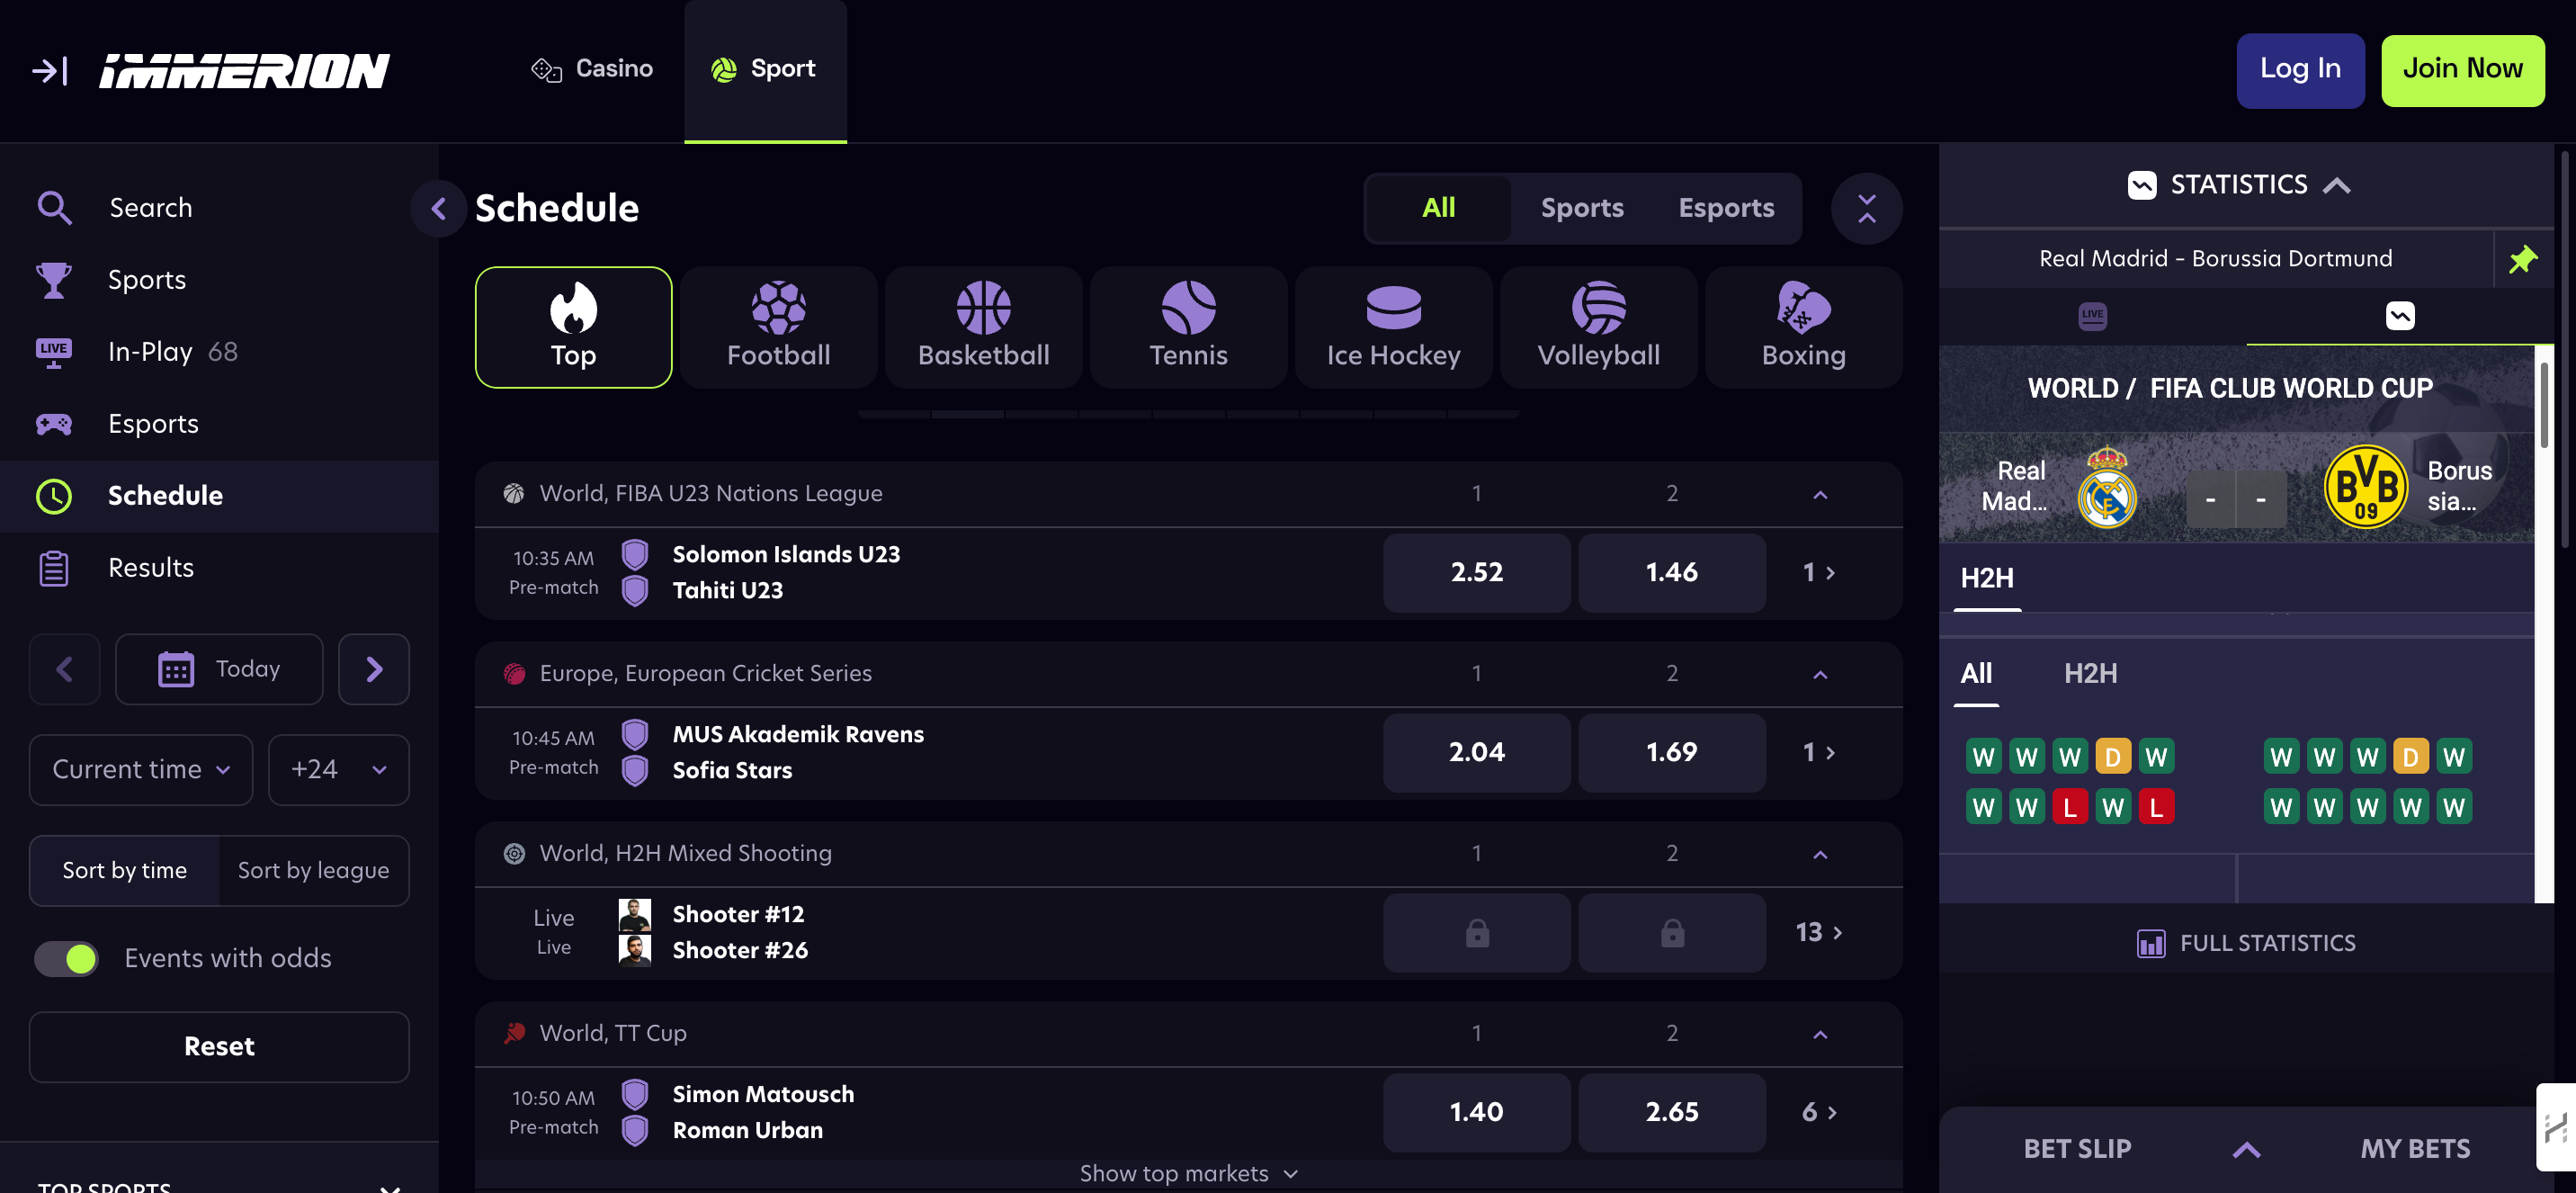Bet 2.65 on Roman Urban
The width and height of the screenshot is (2576, 1193).
click(x=1671, y=1112)
